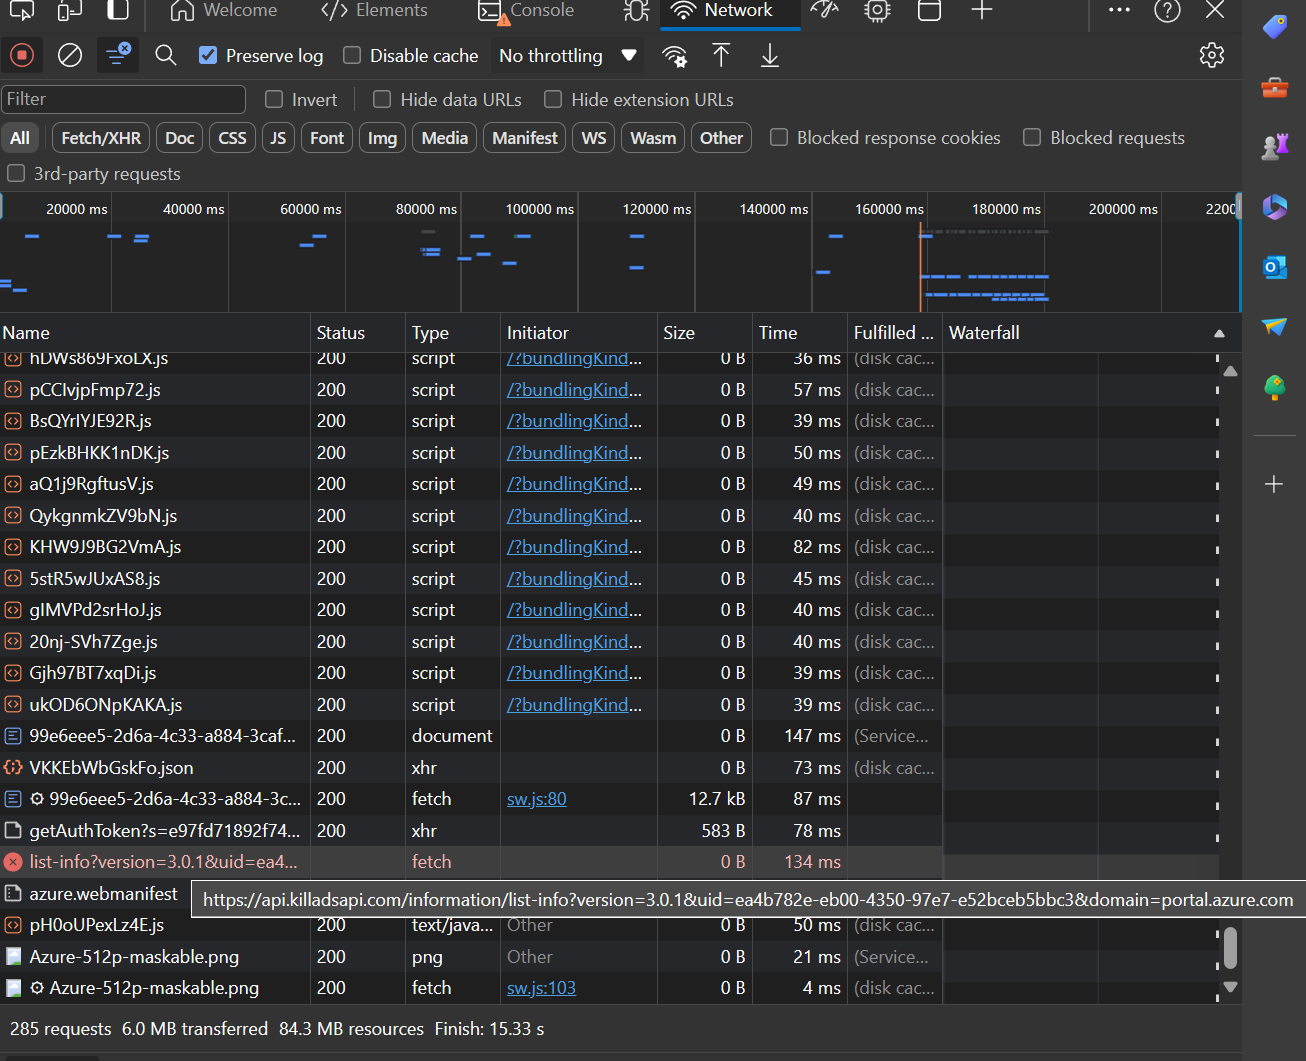Sort by the Time column header

799,333
